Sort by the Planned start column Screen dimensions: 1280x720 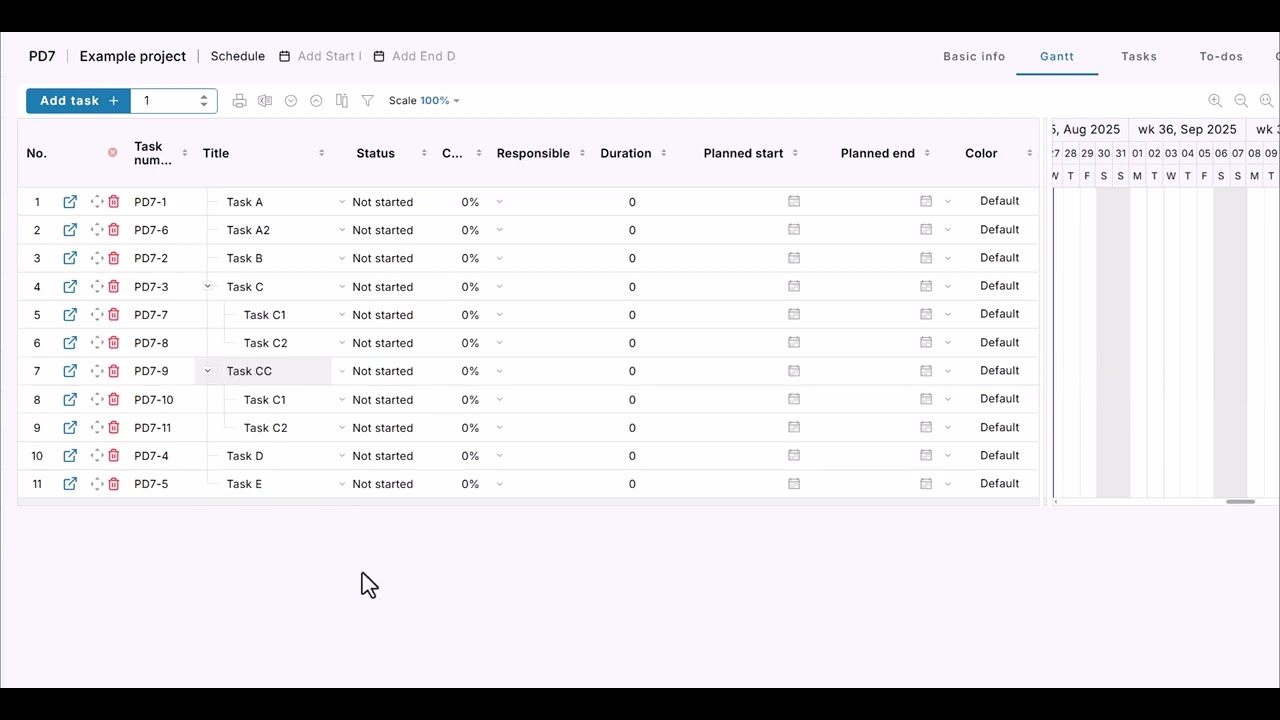(795, 153)
